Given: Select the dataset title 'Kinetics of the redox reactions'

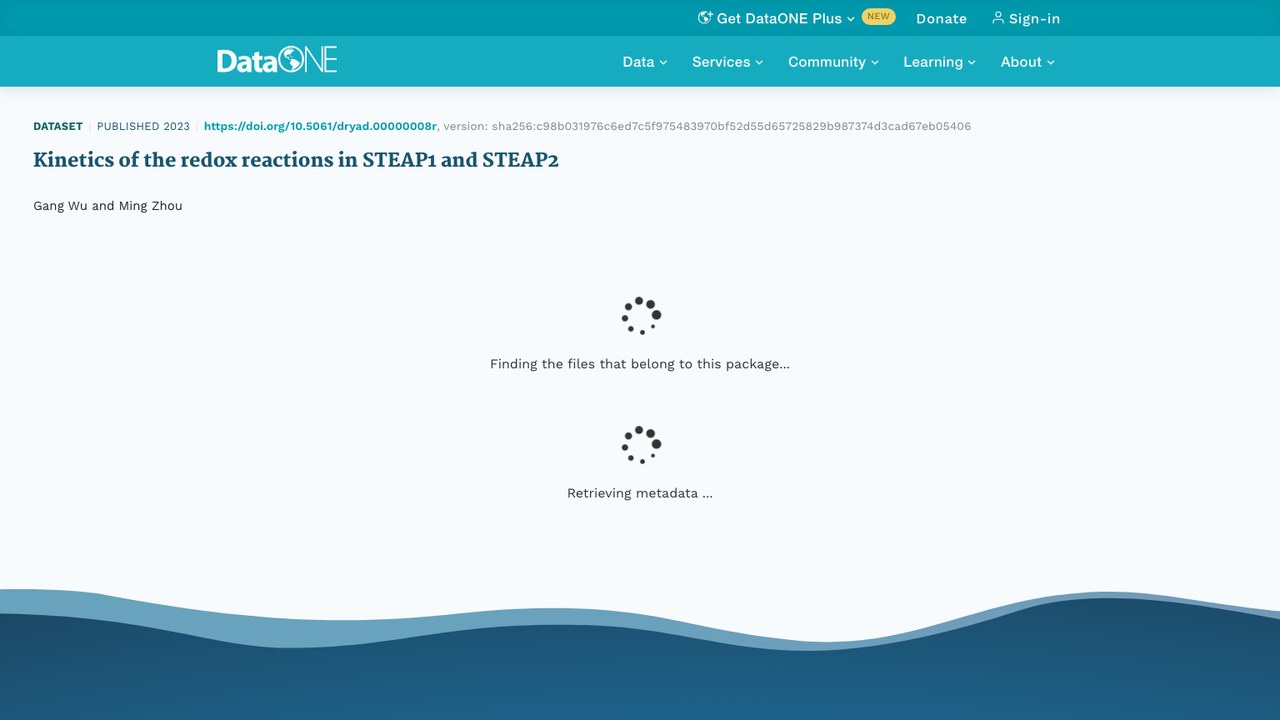Looking at the screenshot, I should [x=296, y=160].
